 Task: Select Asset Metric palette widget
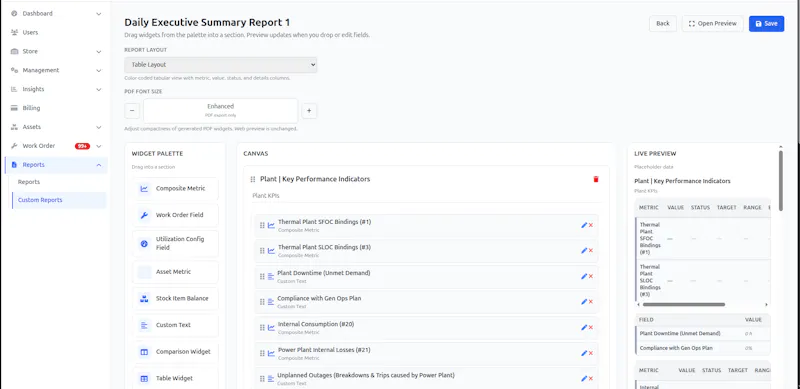pyautogui.click(x=176, y=272)
